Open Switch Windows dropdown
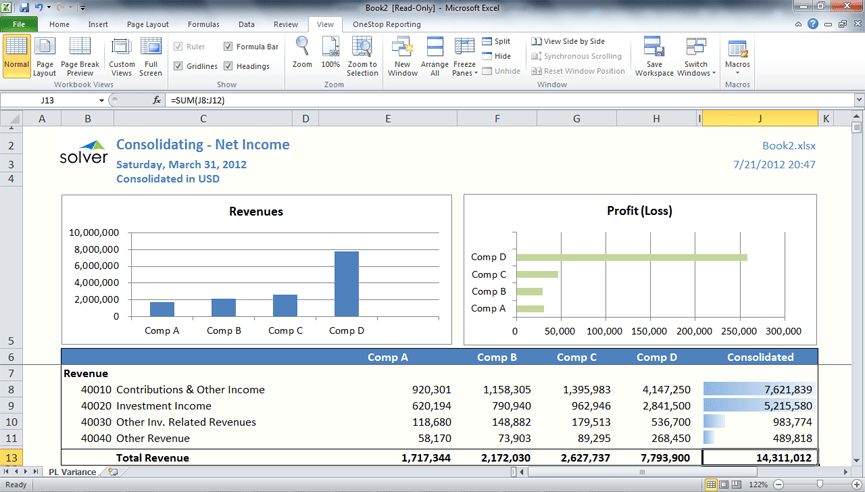The image size is (865, 492). pyautogui.click(x=696, y=56)
